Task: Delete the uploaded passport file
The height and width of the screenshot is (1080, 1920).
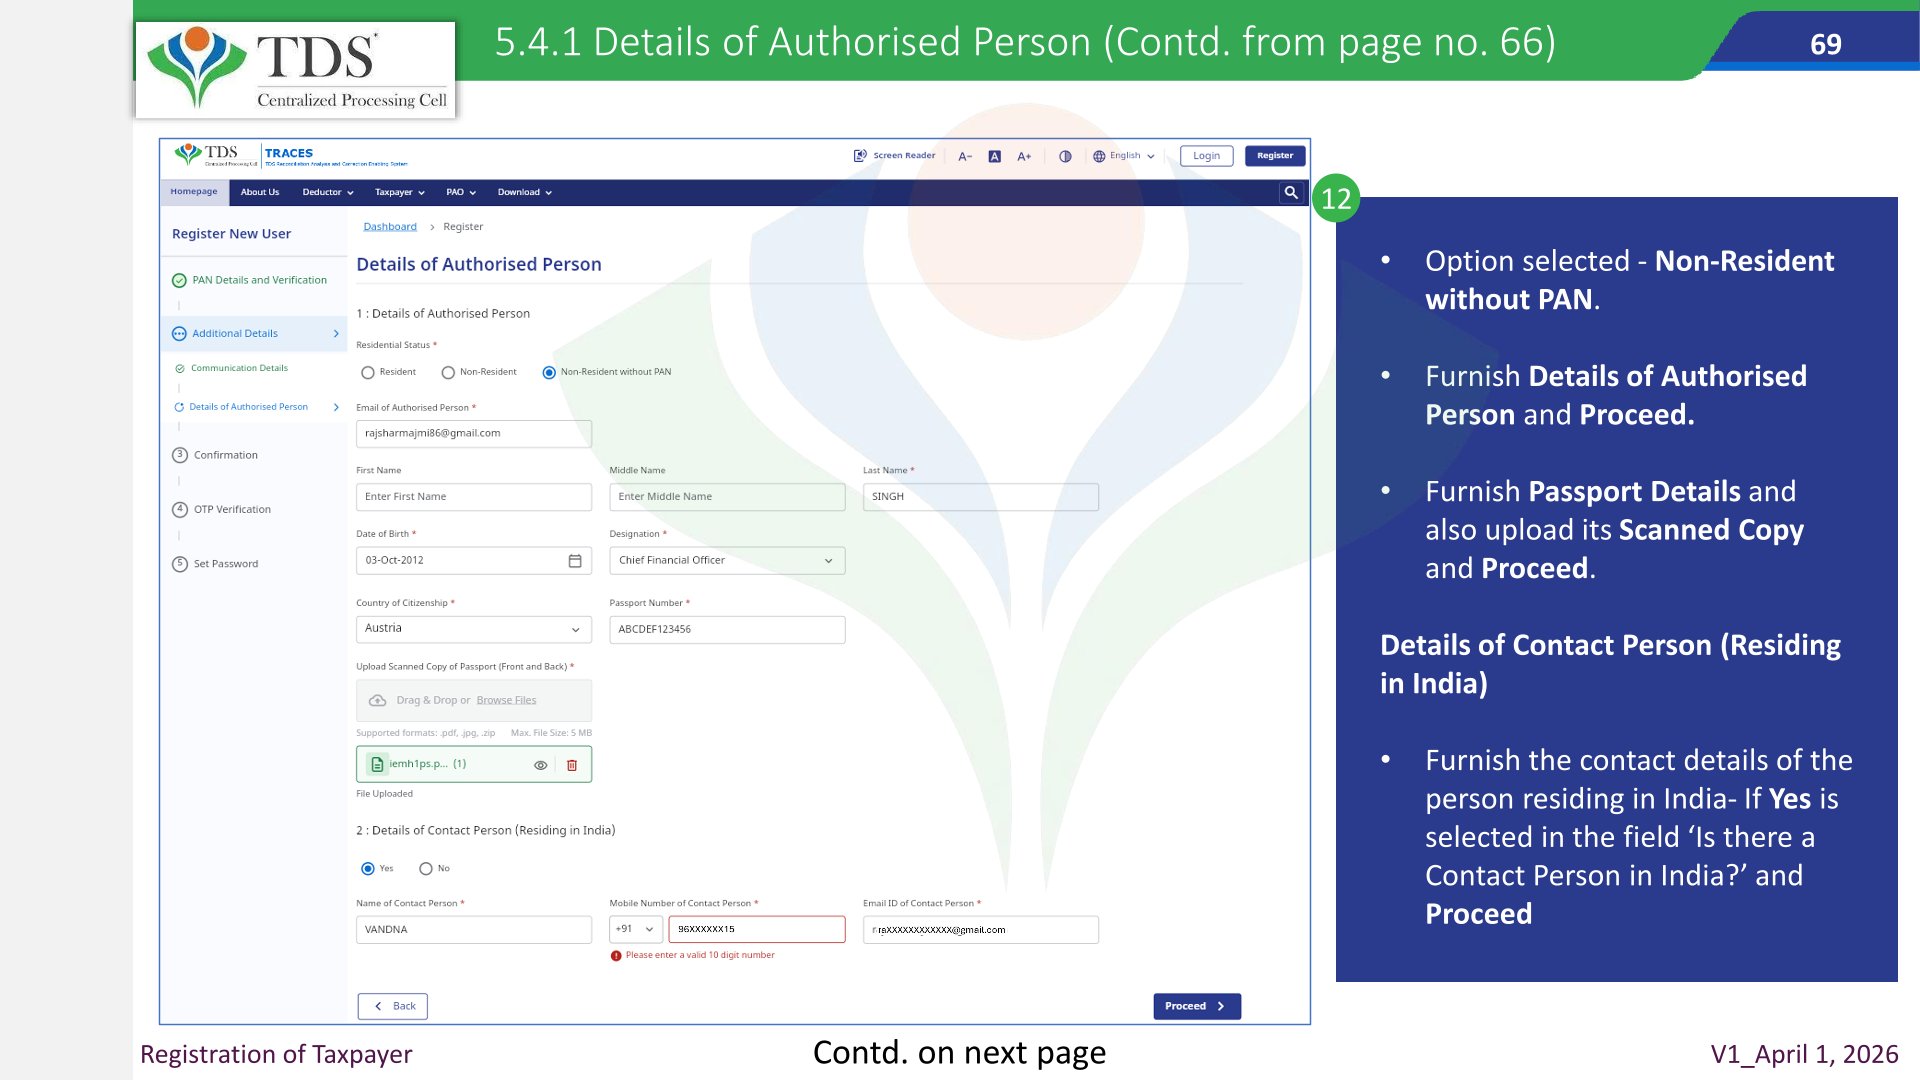Action: pos(572,765)
